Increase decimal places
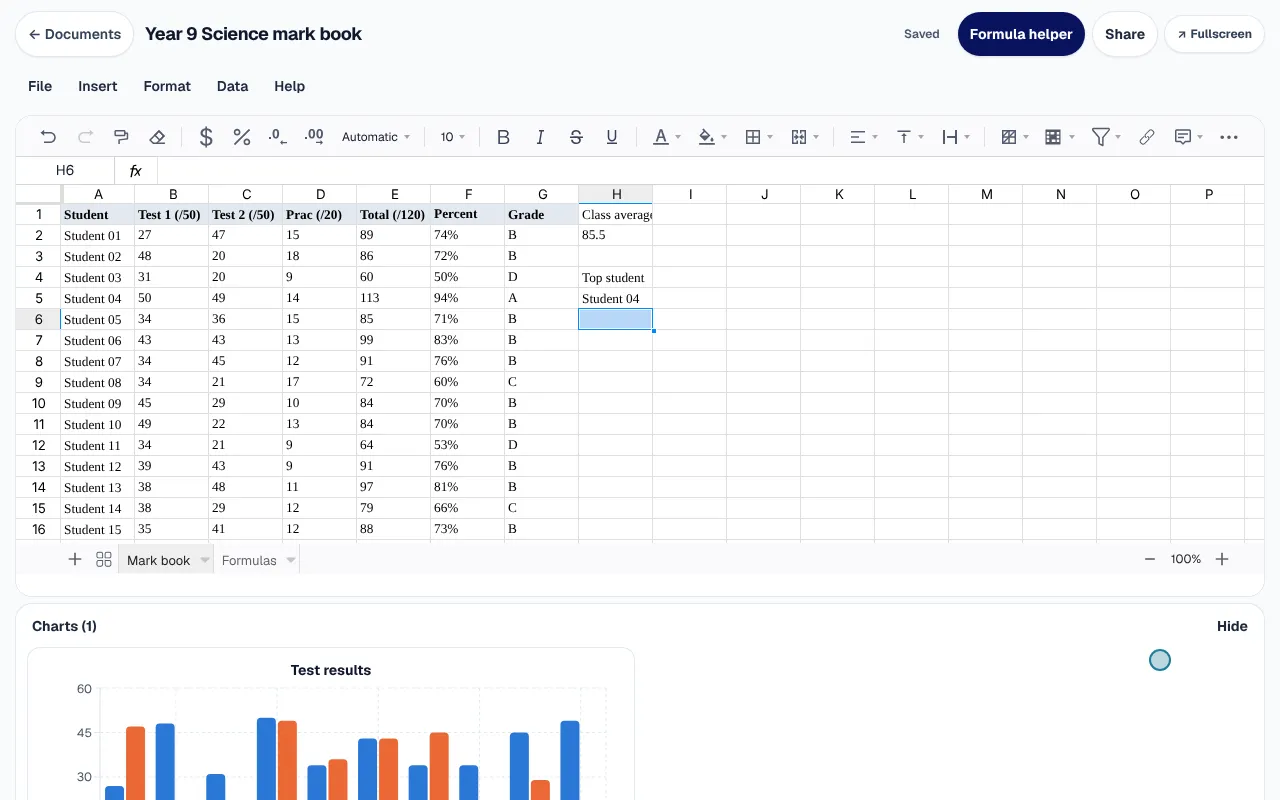This screenshot has width=1280, height=800. (314, 137)
